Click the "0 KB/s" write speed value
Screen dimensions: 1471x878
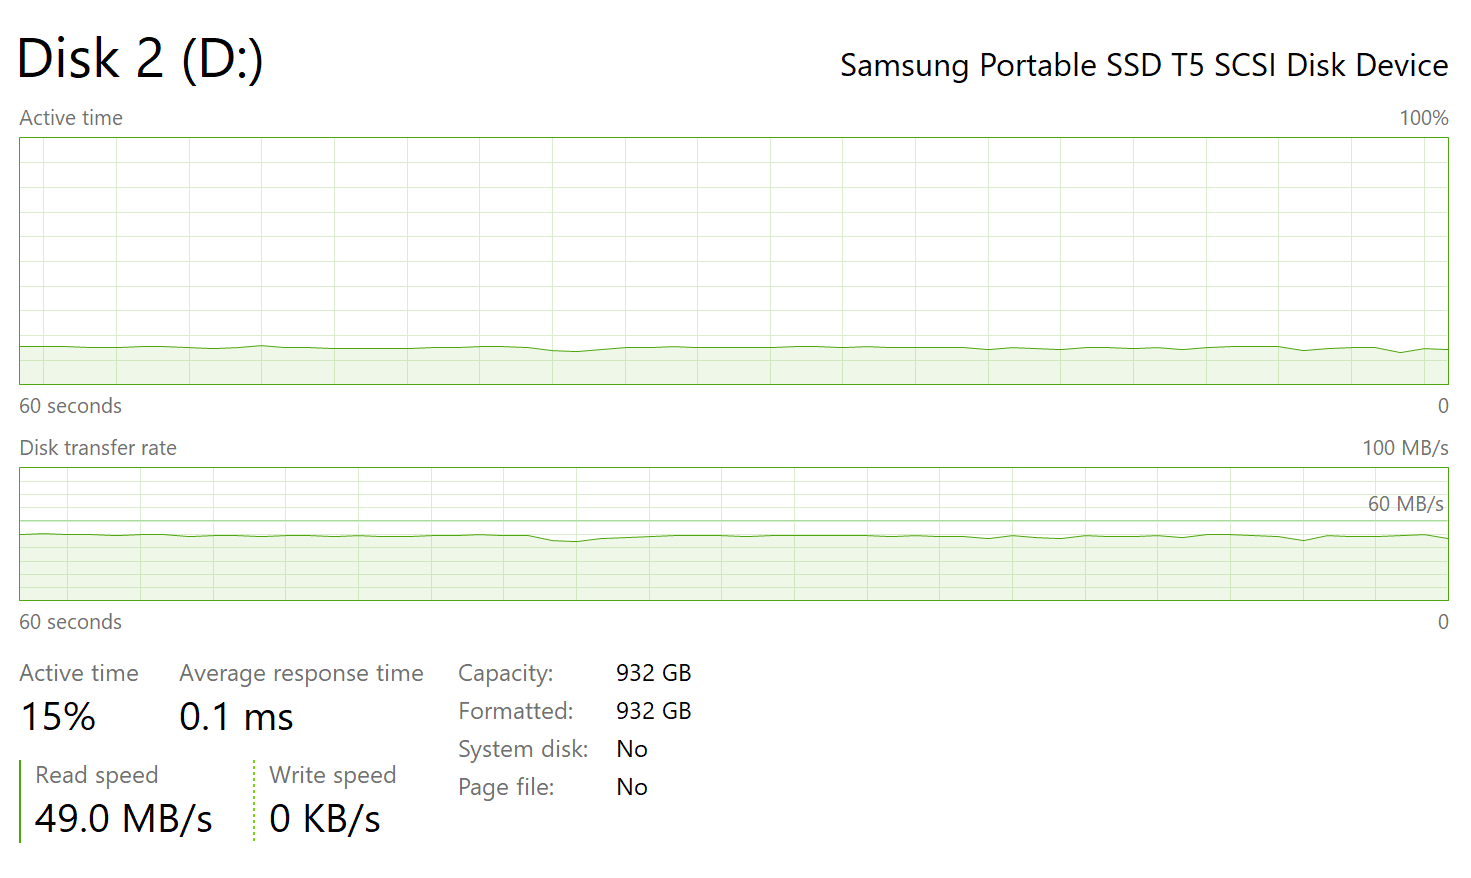click(x=325, y=819)
